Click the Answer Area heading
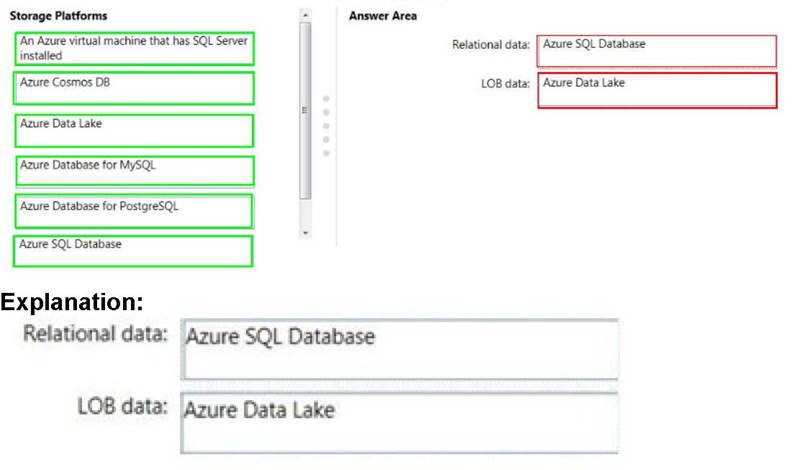The width and height of the screenshot is (800, 470). [x=383, y=16]
